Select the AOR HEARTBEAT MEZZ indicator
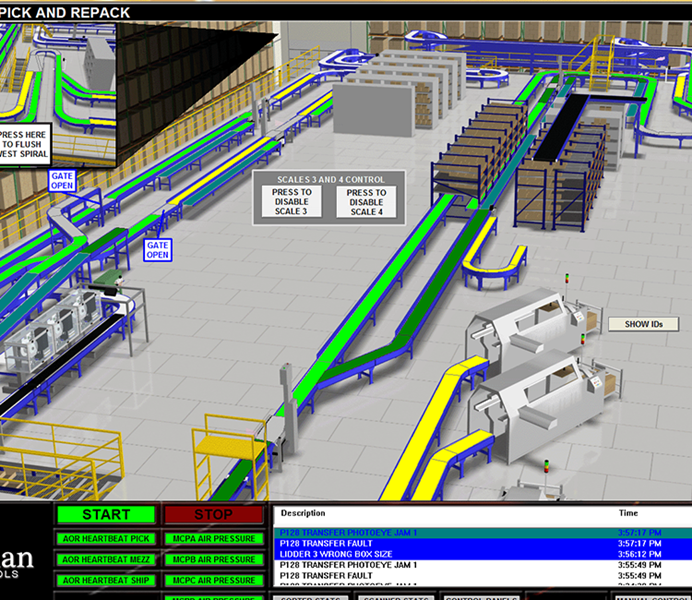Screen dimensions: 692x600 (106, 559)
